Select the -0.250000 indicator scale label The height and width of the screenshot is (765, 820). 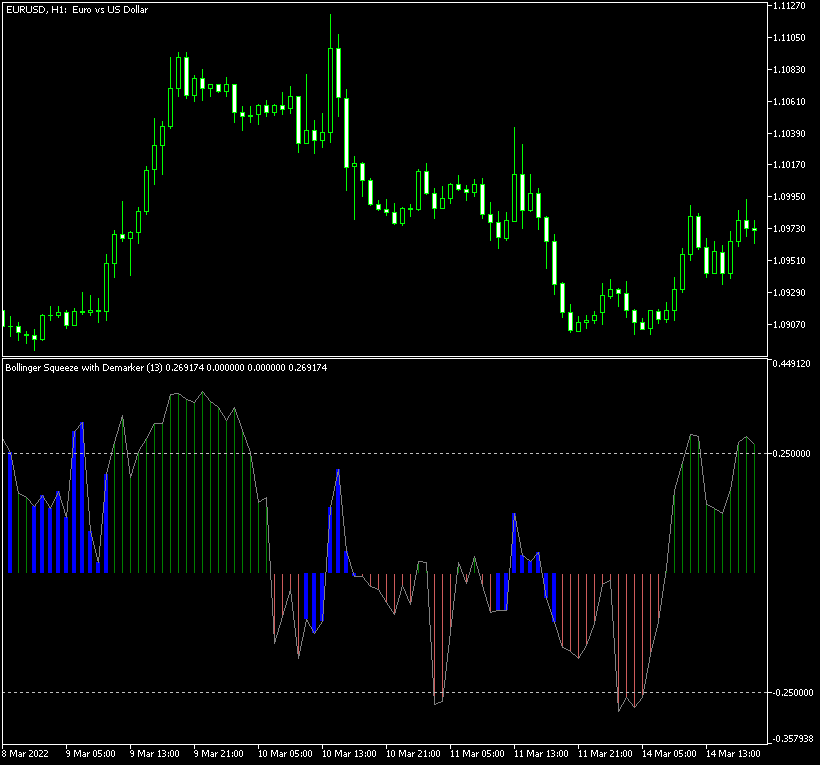point(791,693)
